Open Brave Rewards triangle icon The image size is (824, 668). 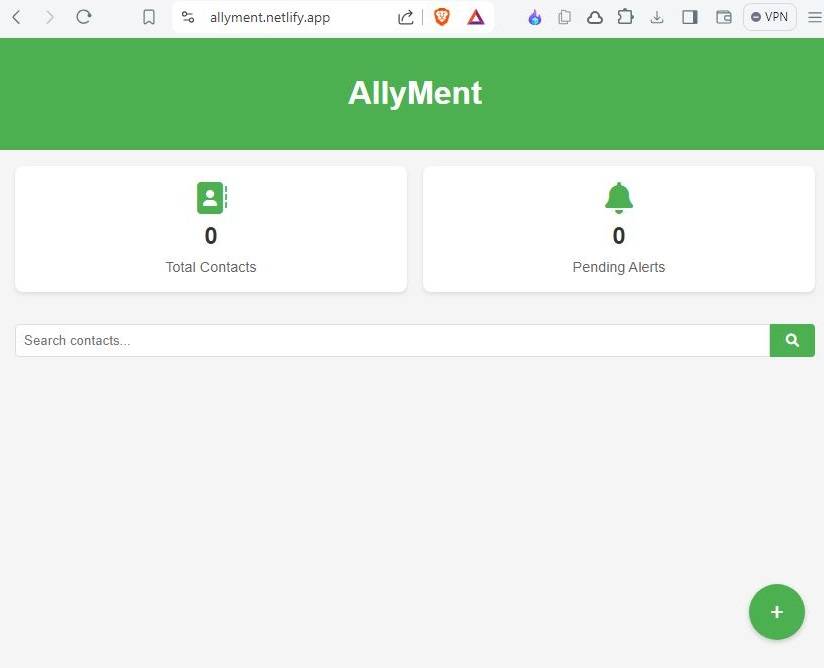pyautogui.click(x=475, y=17)
